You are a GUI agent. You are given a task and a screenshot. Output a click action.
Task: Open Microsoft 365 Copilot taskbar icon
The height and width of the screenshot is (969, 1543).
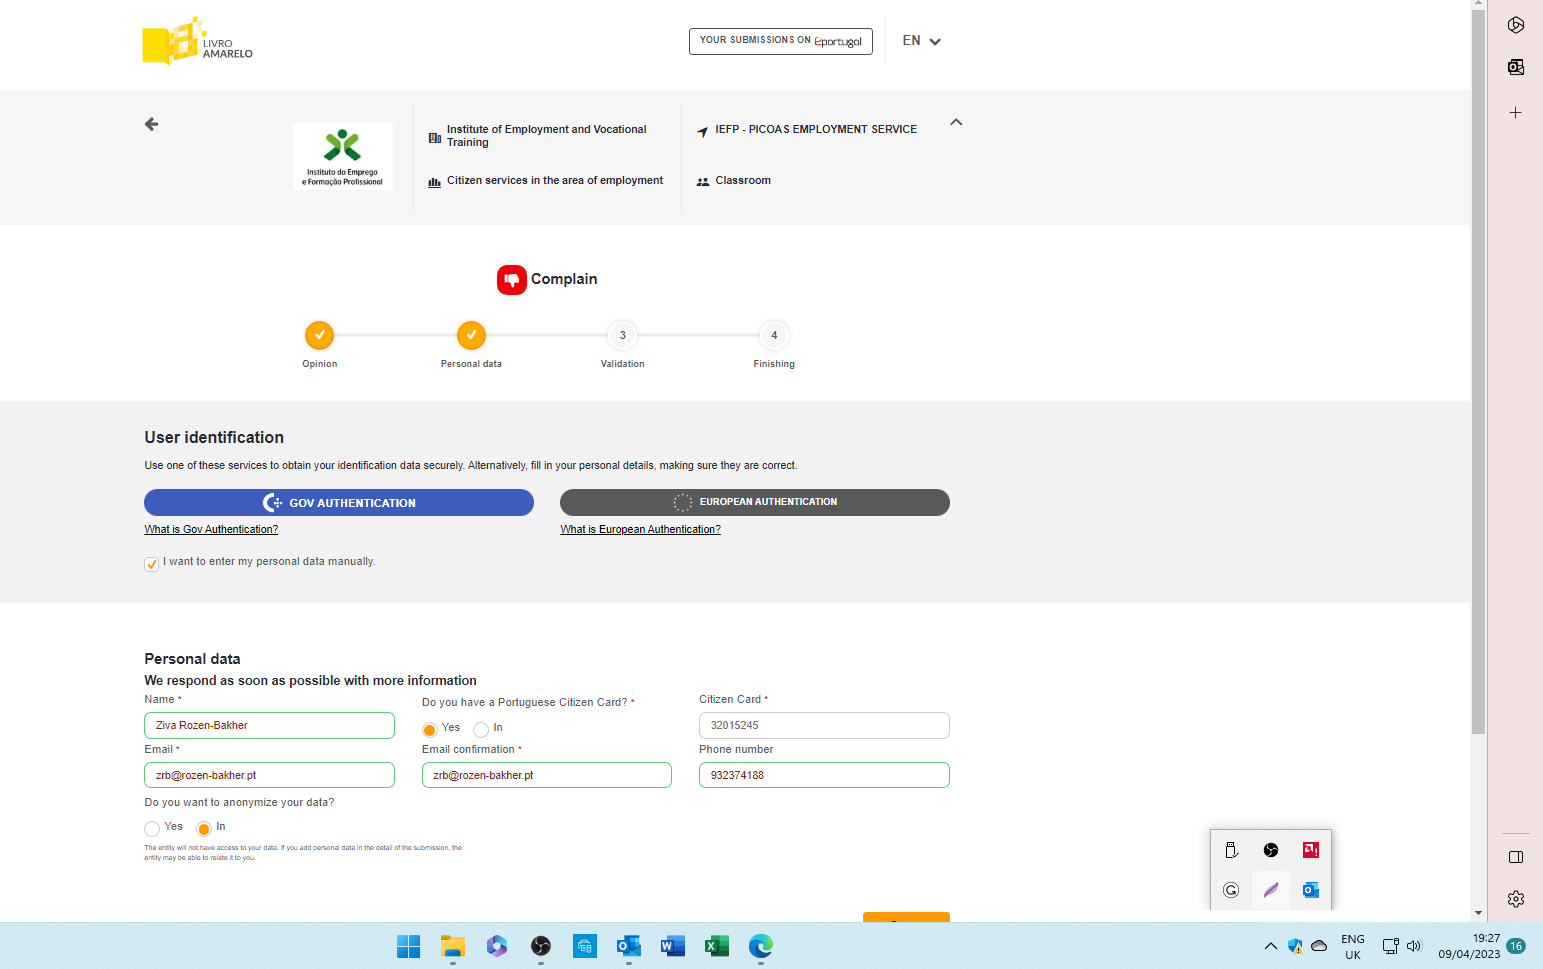click(497, 946)
